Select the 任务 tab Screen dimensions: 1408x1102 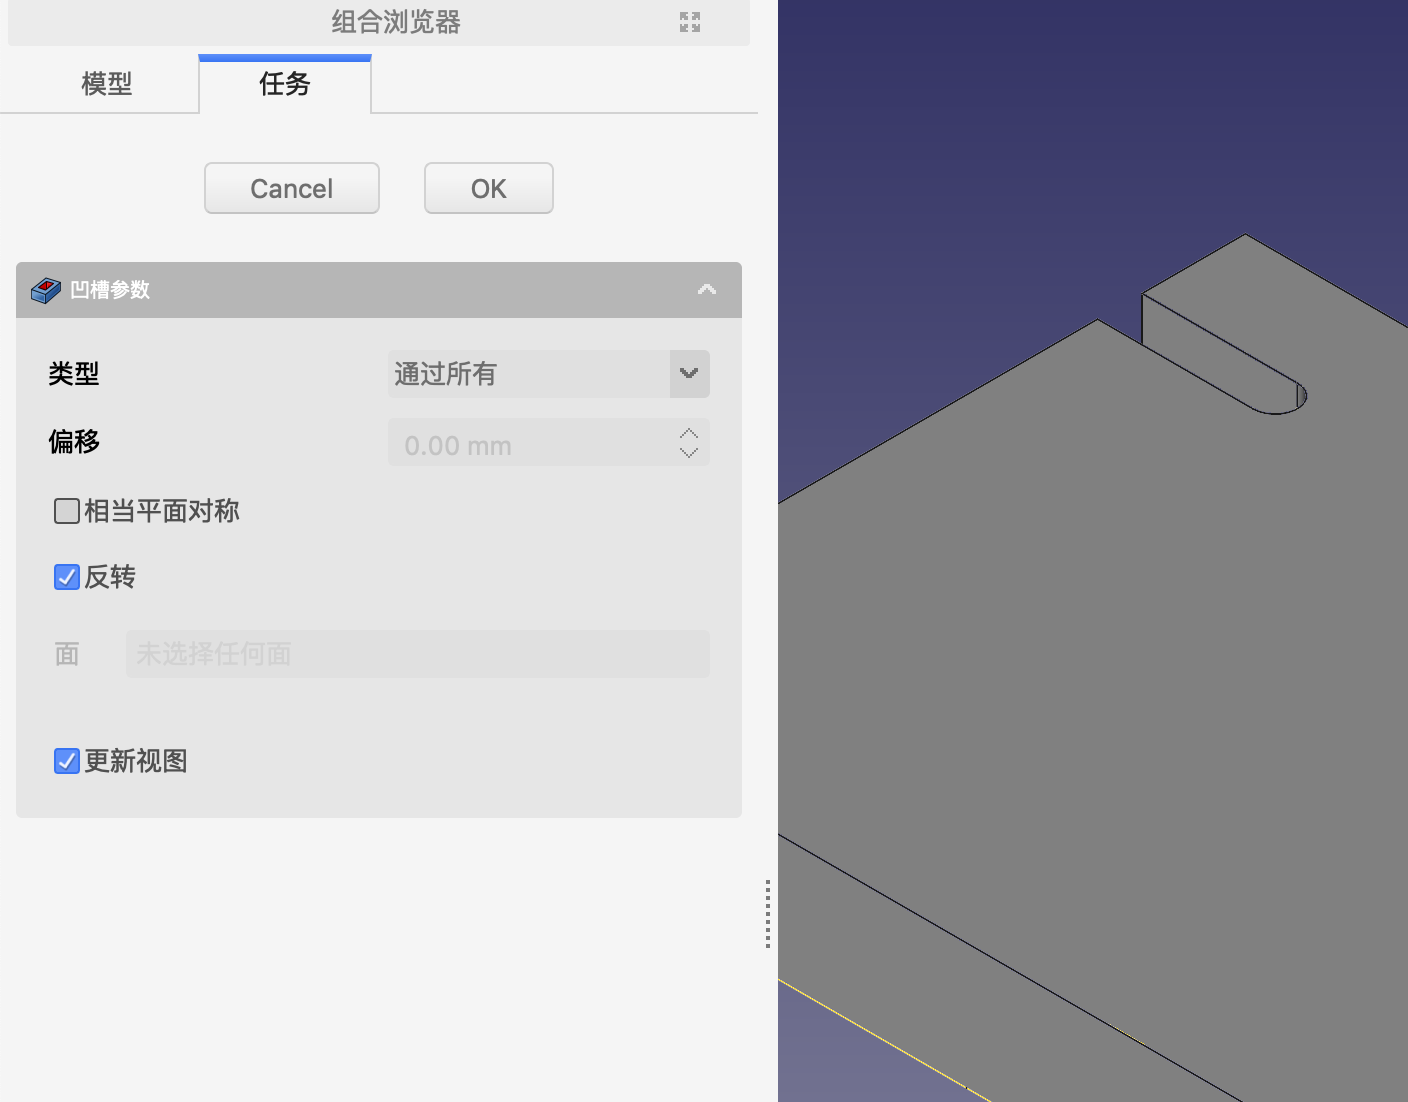285,84
